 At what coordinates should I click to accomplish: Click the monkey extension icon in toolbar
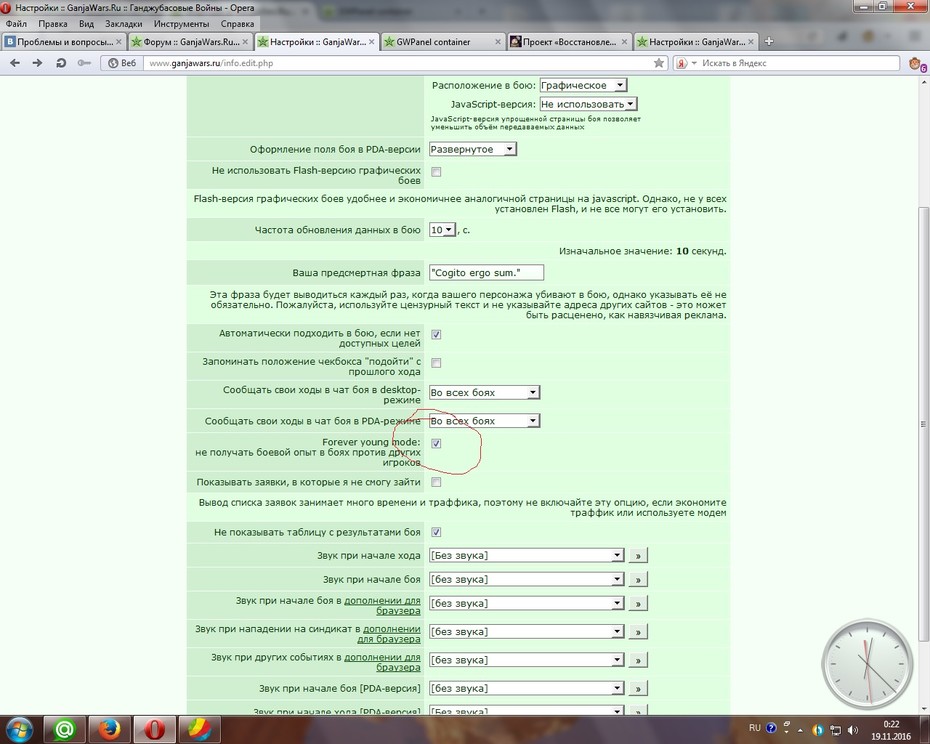click(916, 63)
